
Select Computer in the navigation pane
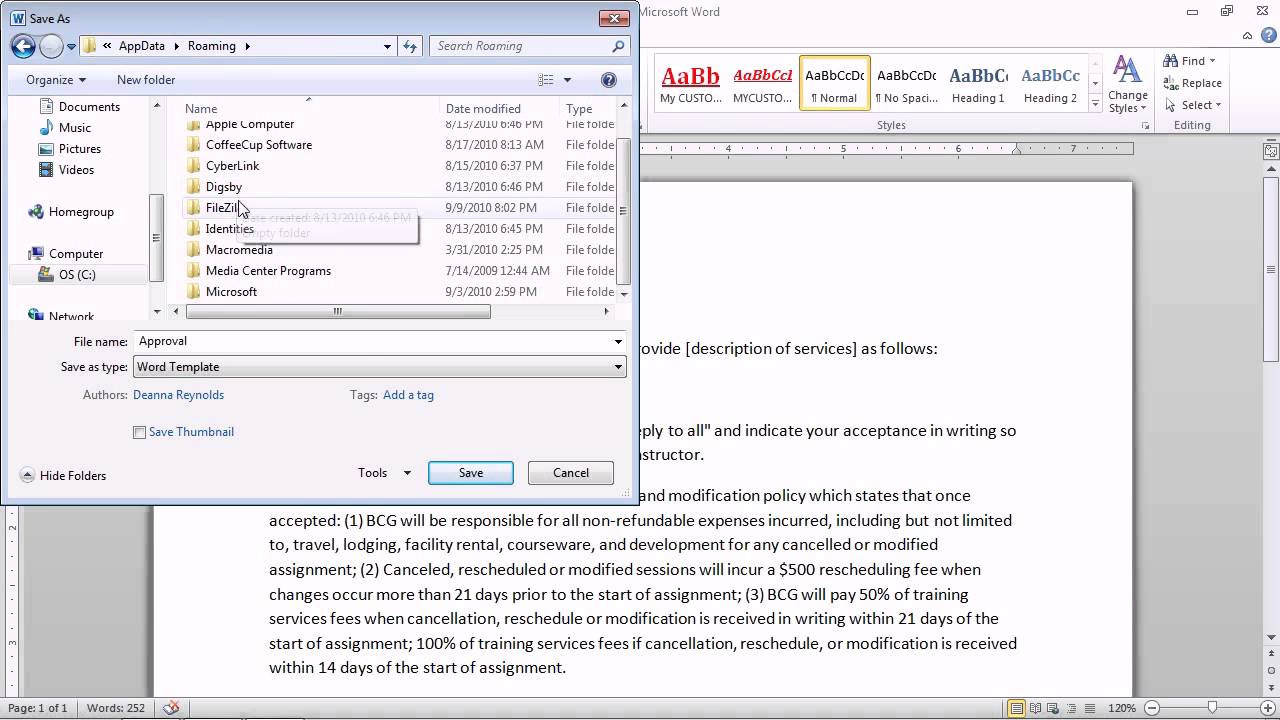(76, 254)
